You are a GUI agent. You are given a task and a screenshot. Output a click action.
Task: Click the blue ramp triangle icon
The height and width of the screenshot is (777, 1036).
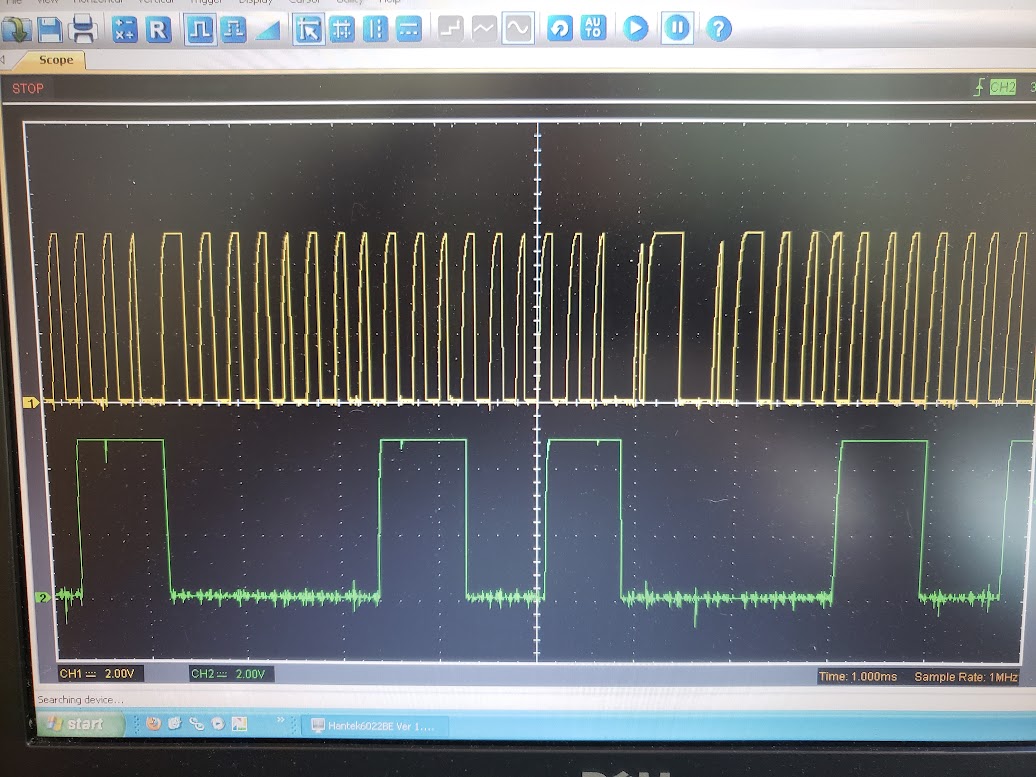268,30
